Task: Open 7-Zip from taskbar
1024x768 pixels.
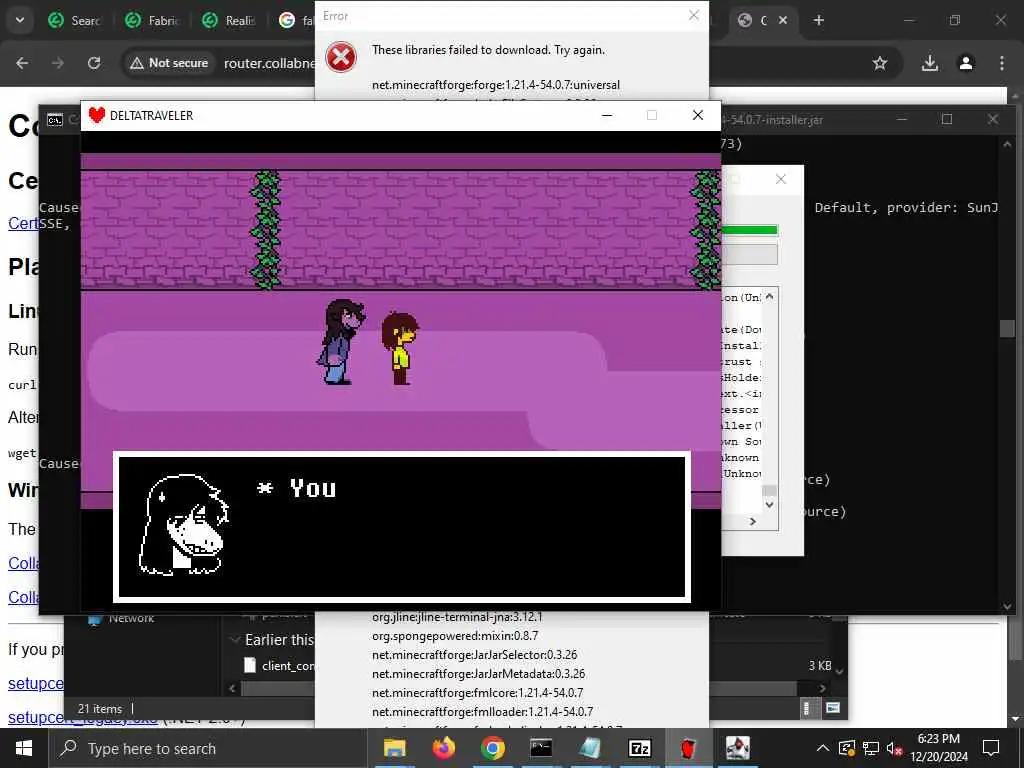Action: pyautogui.click(x=639, y=748)
